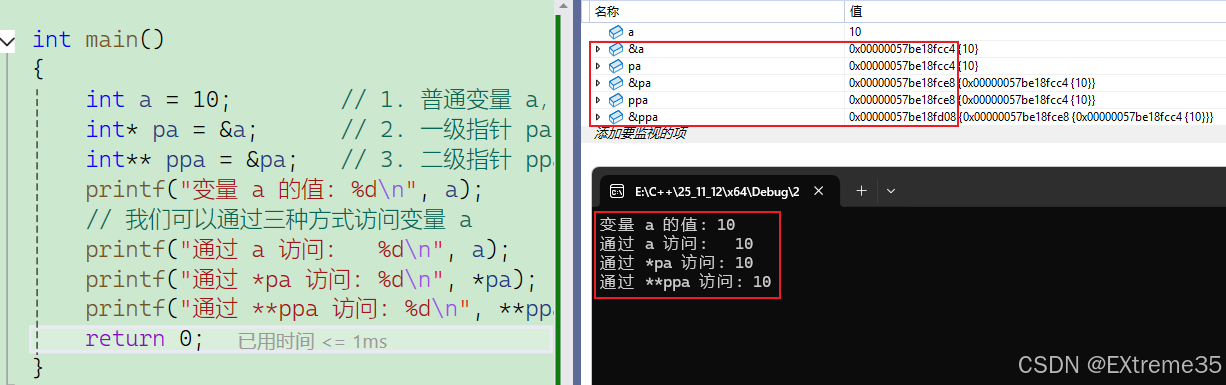Screen dimensions: 1226x385
Task: Click console line 通过 a 访问: 10
Action: (x=676, y=244)
